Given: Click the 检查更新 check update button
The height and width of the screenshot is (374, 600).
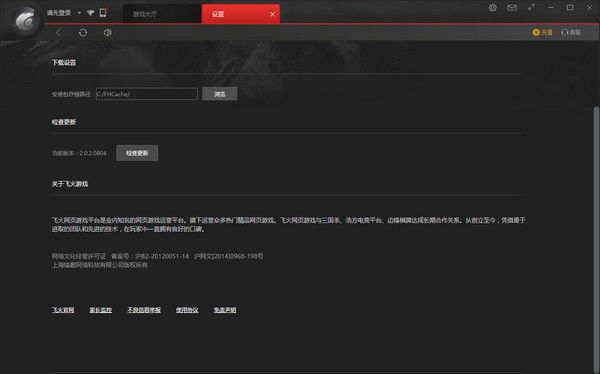Looking at the screenshot, I should click(137, 153).
